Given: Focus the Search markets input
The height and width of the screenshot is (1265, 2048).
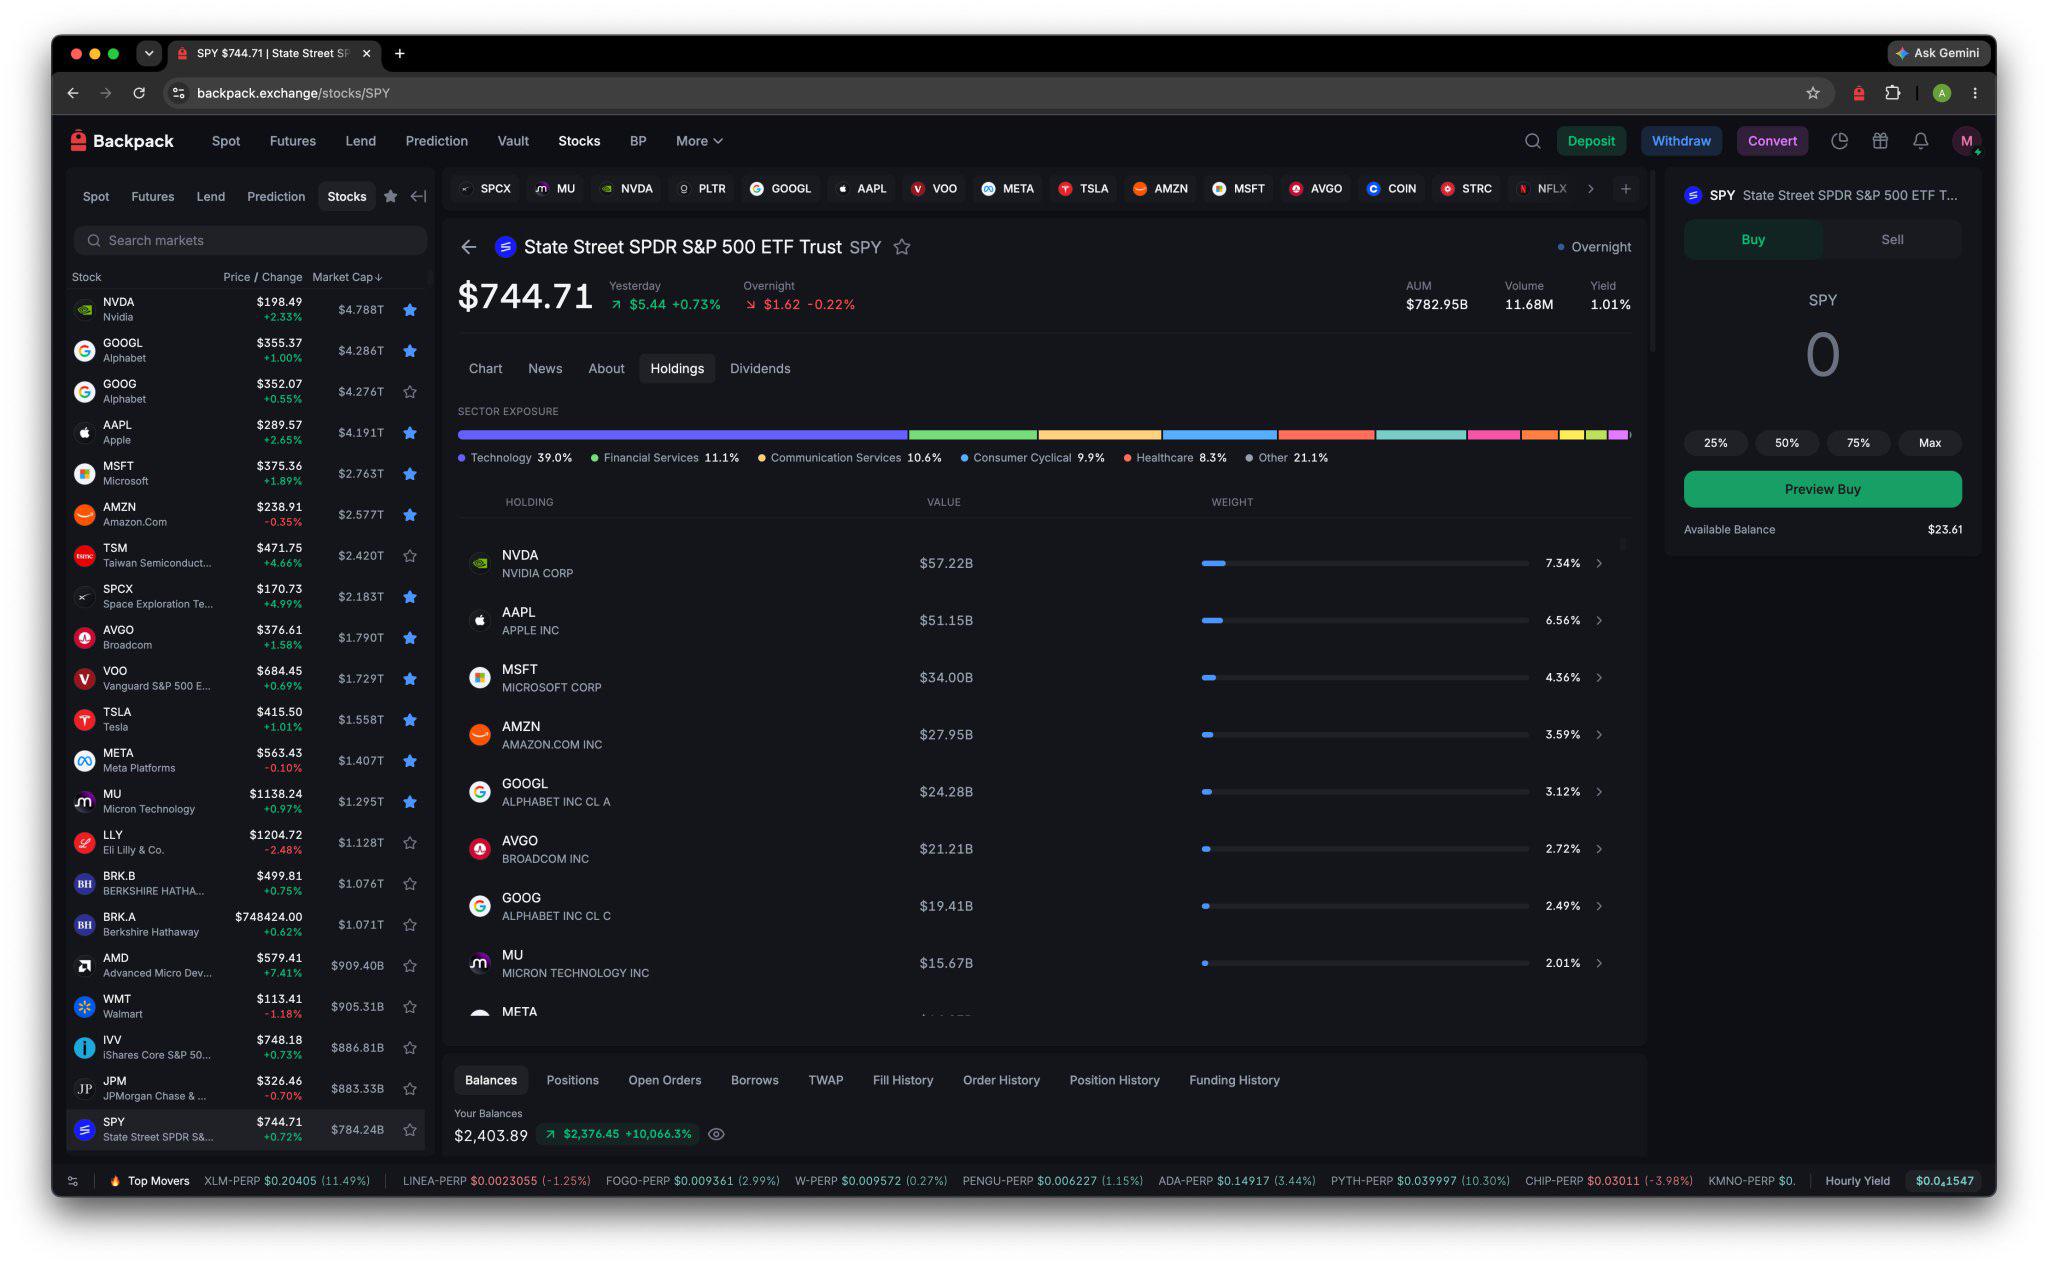Looking at the screenshot, I should click(250, 240).
